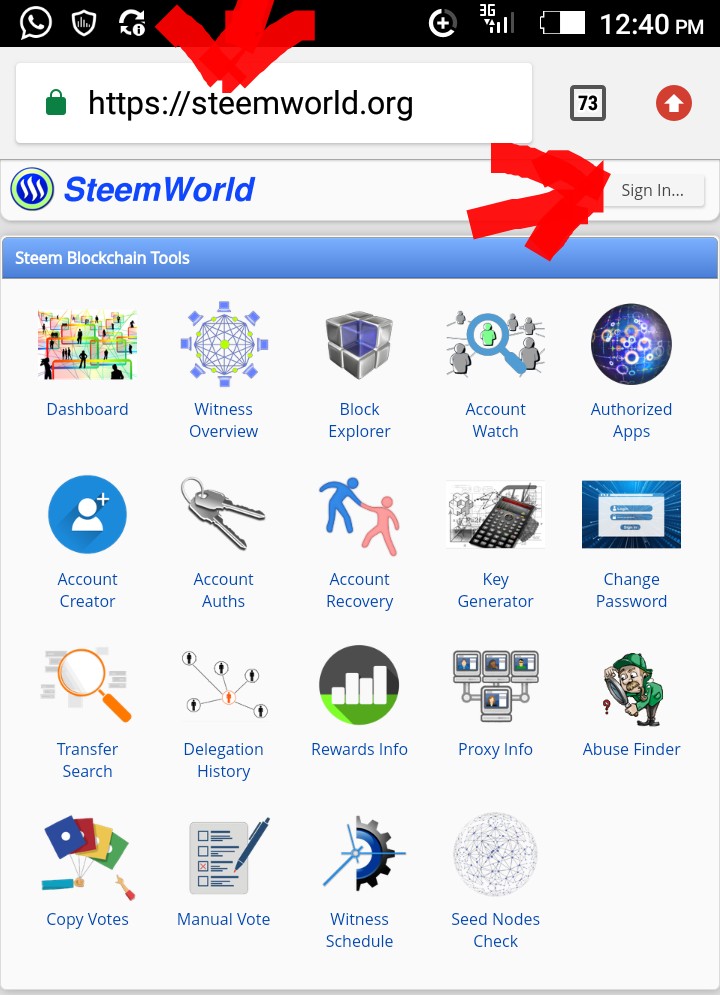Tap the sync notification icon in status bar
720x995 pixels.
tap(132, 23)
